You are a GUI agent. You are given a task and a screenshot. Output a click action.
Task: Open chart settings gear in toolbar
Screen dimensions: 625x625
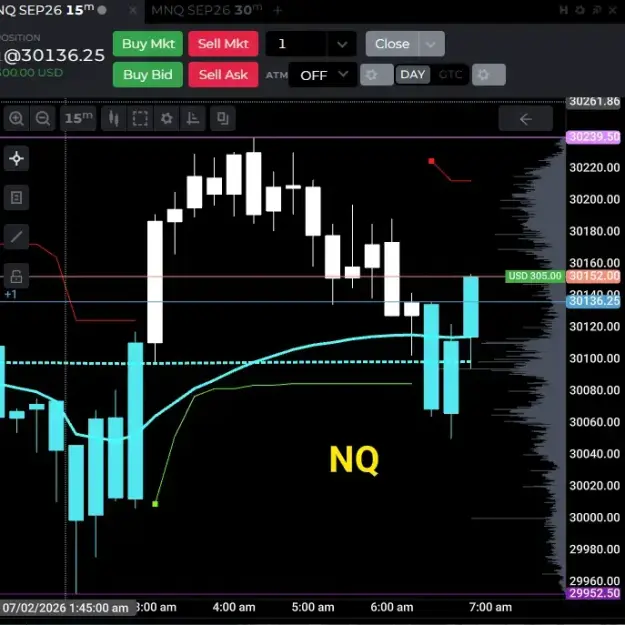[167, 118]
